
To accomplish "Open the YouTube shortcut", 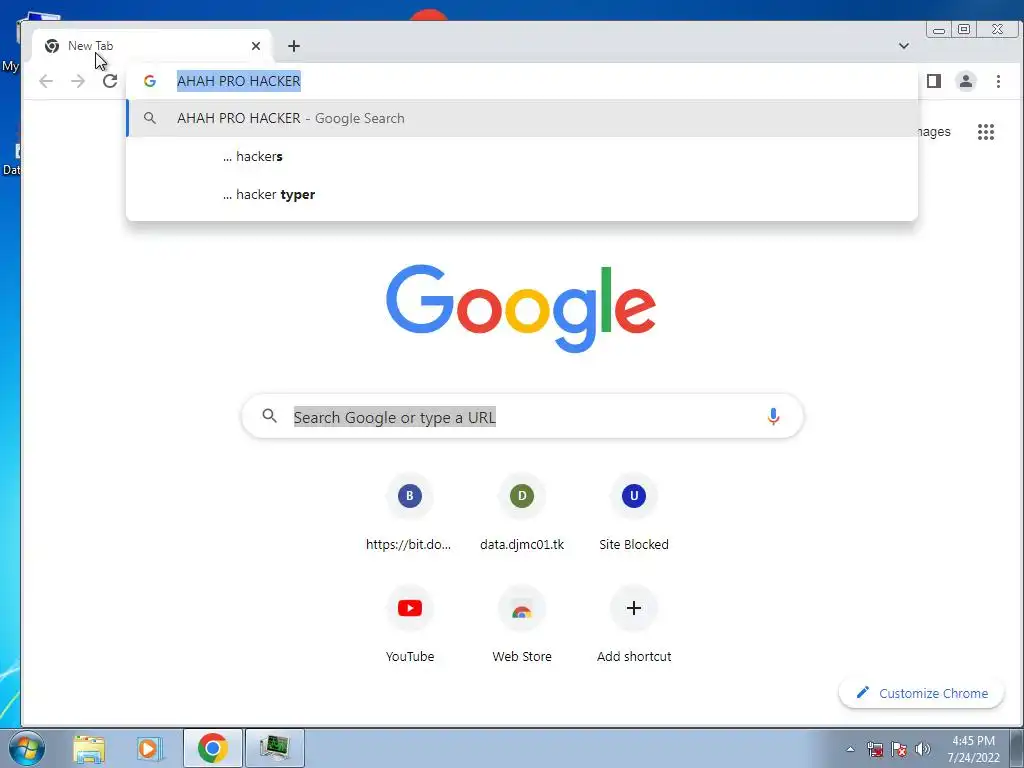I will click(409, 625).
